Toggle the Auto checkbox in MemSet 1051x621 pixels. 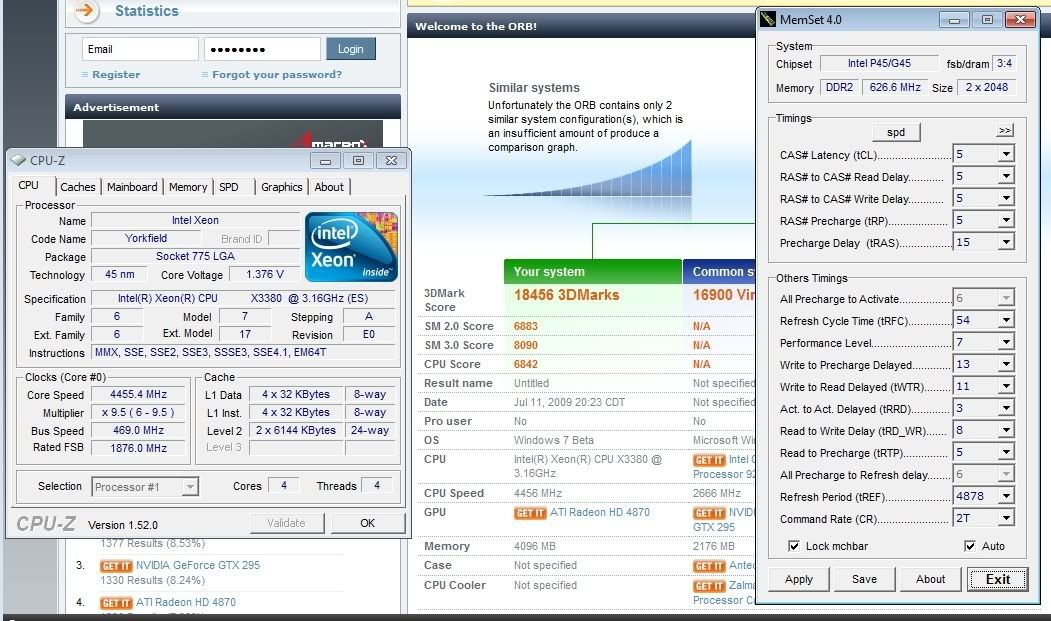970,546
